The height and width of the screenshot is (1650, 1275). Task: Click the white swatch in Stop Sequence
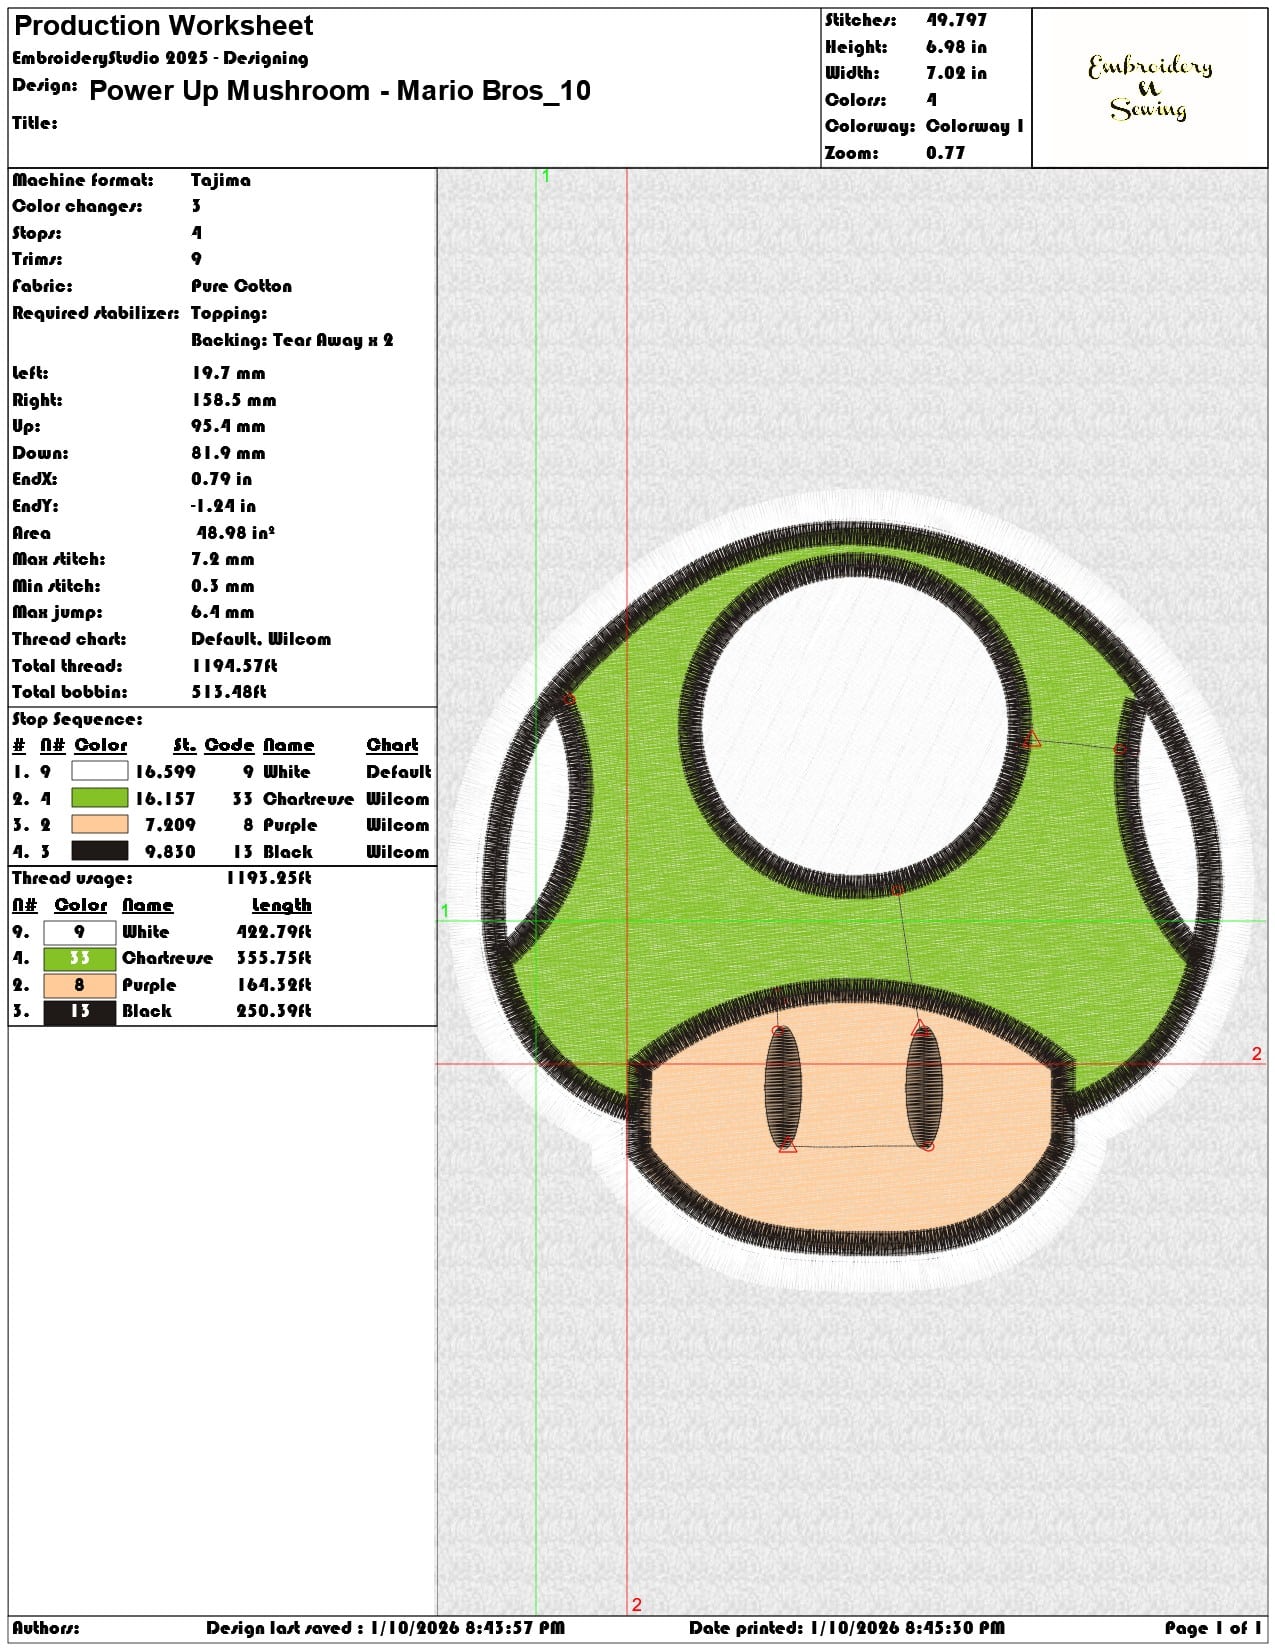[100, 771]
